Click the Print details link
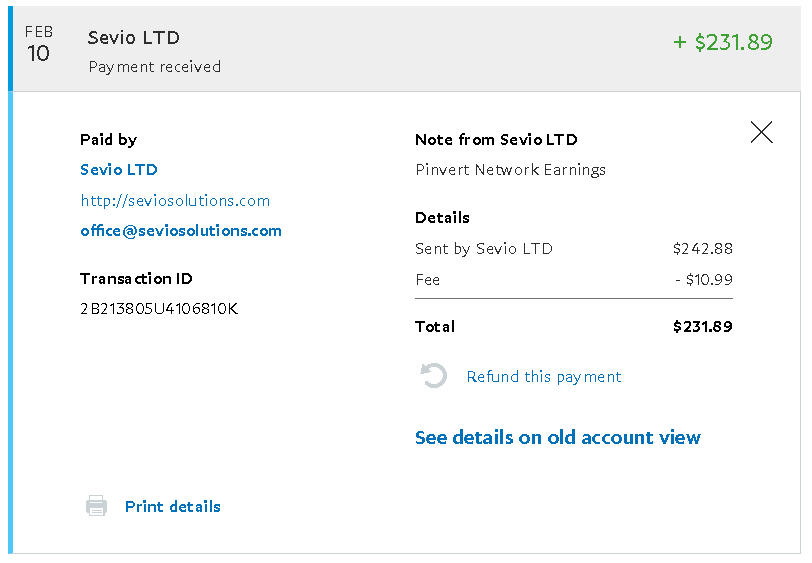The image size is (812, 563). 173,506
